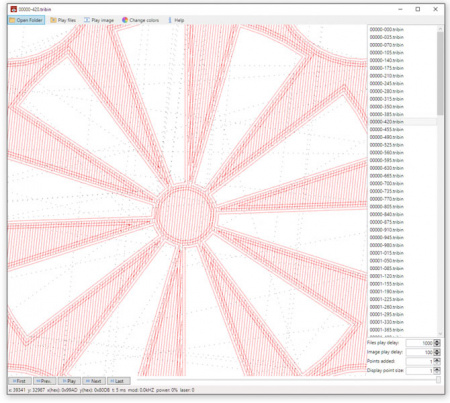This screenshot has width=450, height=403.
Task: Click the Play image toolbar icon
Action: 87,20
